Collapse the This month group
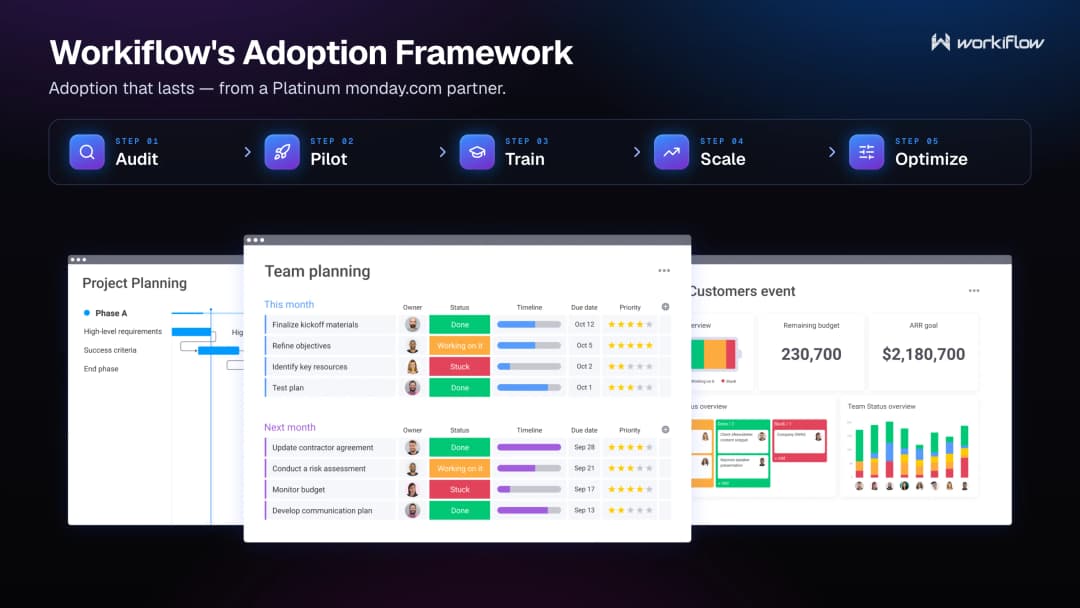Screen dimensions: 1080x608 coord(289,304)
